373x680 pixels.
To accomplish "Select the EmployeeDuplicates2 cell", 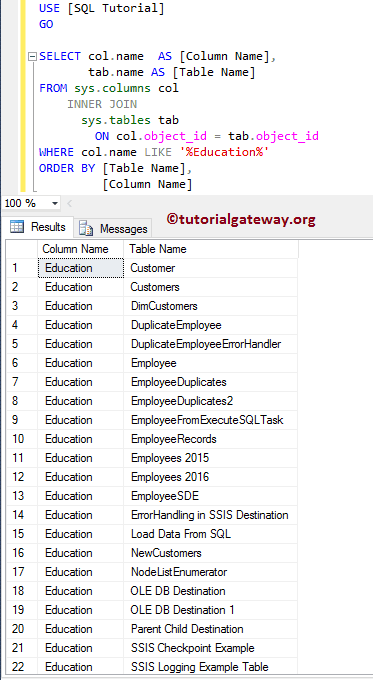I will (x=211, y=401).
